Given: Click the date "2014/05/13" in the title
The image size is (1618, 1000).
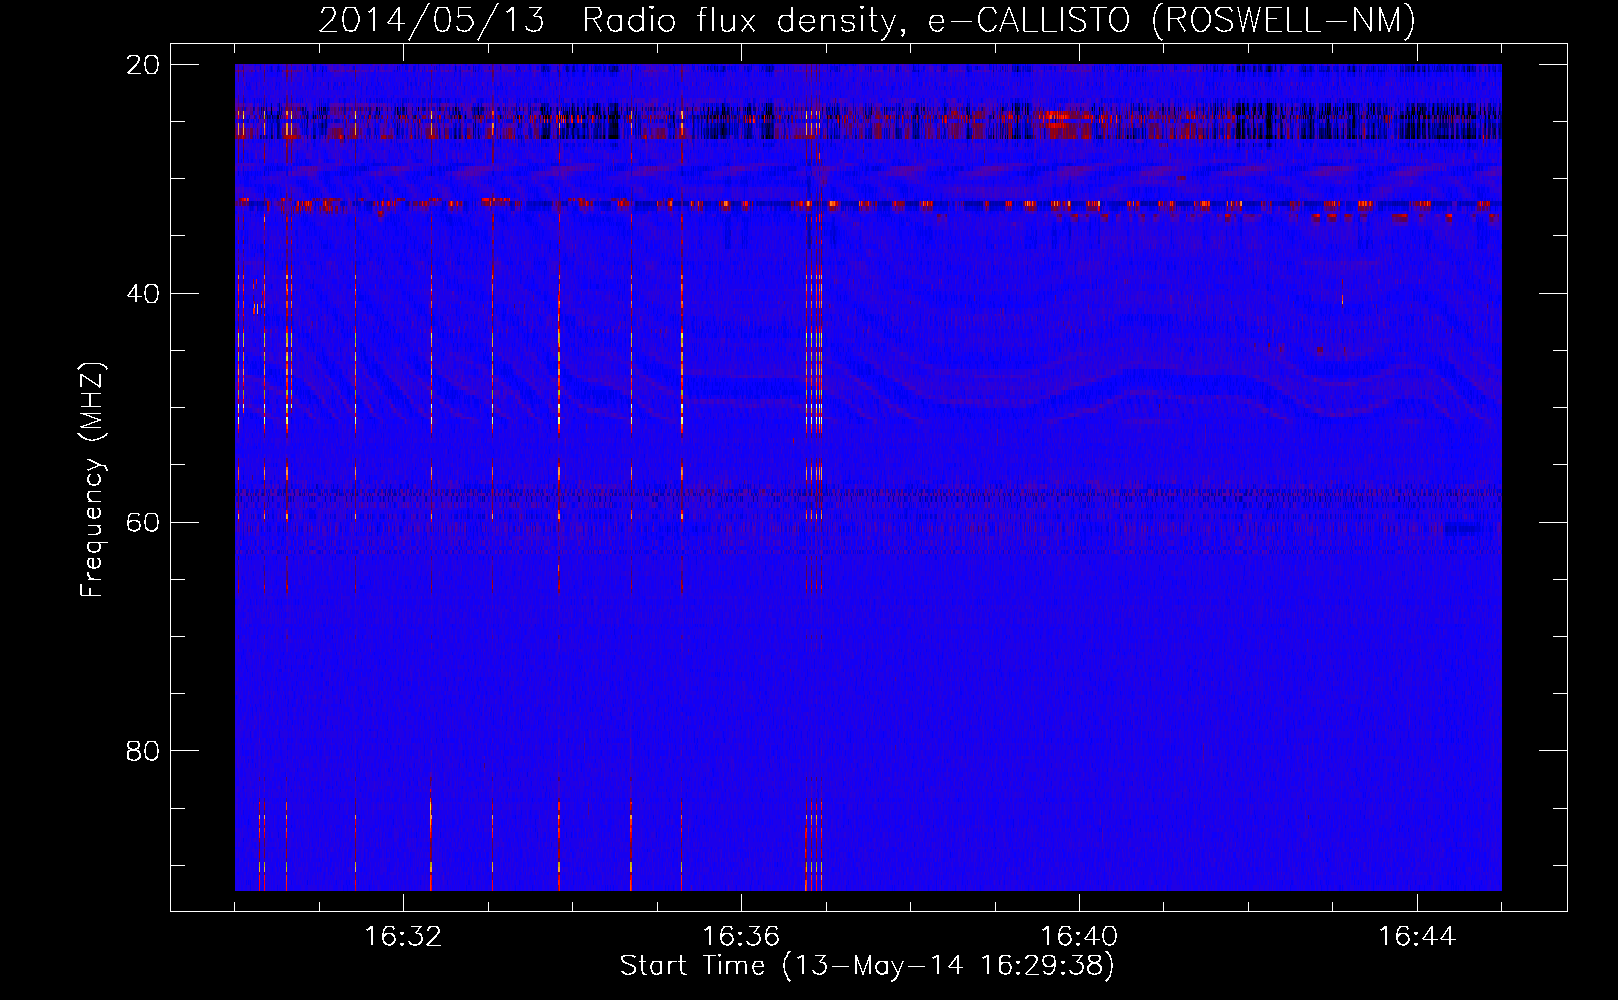Looking at the screenshot, I should (432, 20).
